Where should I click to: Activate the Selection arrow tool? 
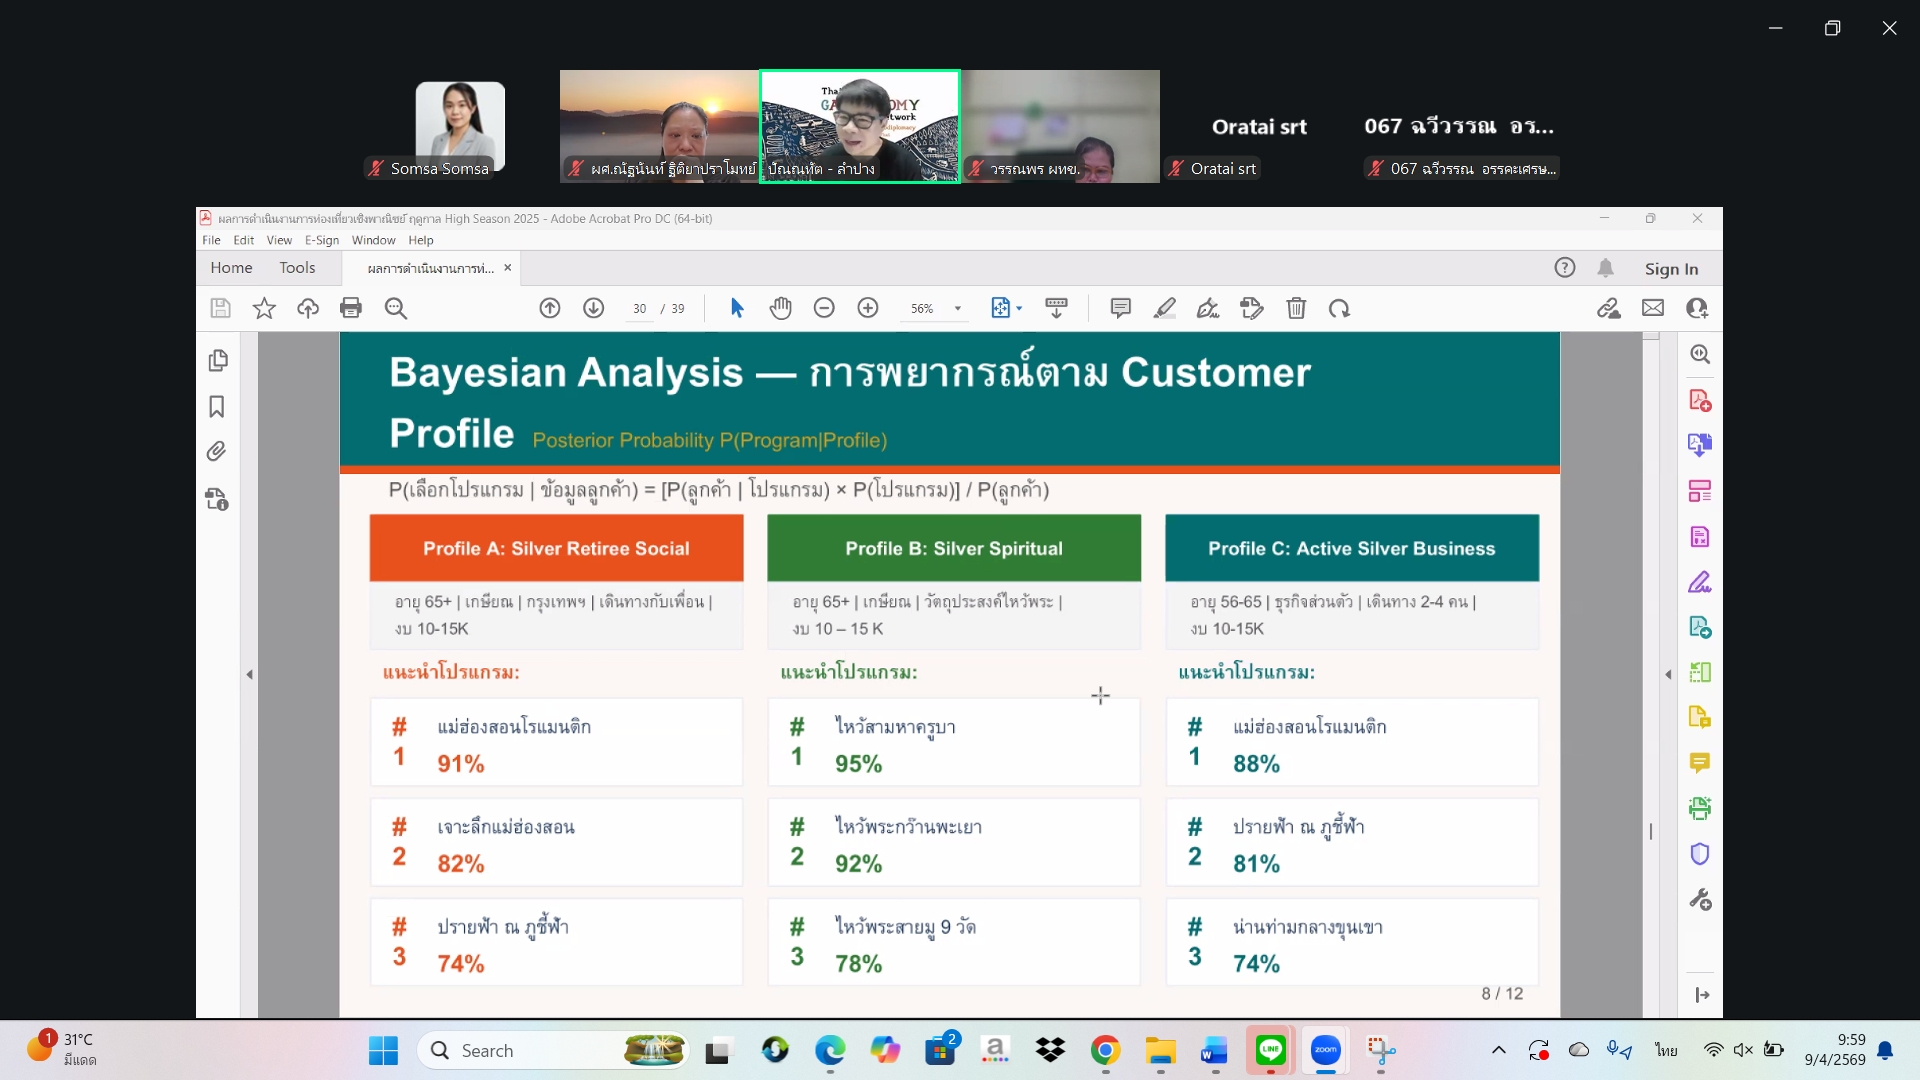737,308
